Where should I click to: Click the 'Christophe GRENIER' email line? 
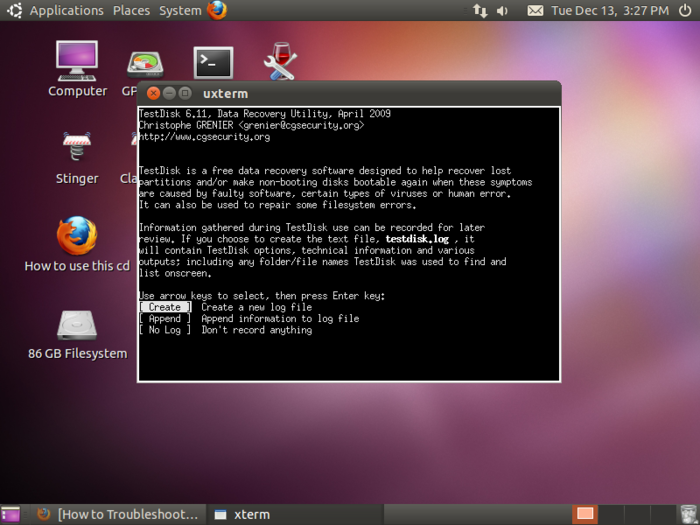pos(252,125)
